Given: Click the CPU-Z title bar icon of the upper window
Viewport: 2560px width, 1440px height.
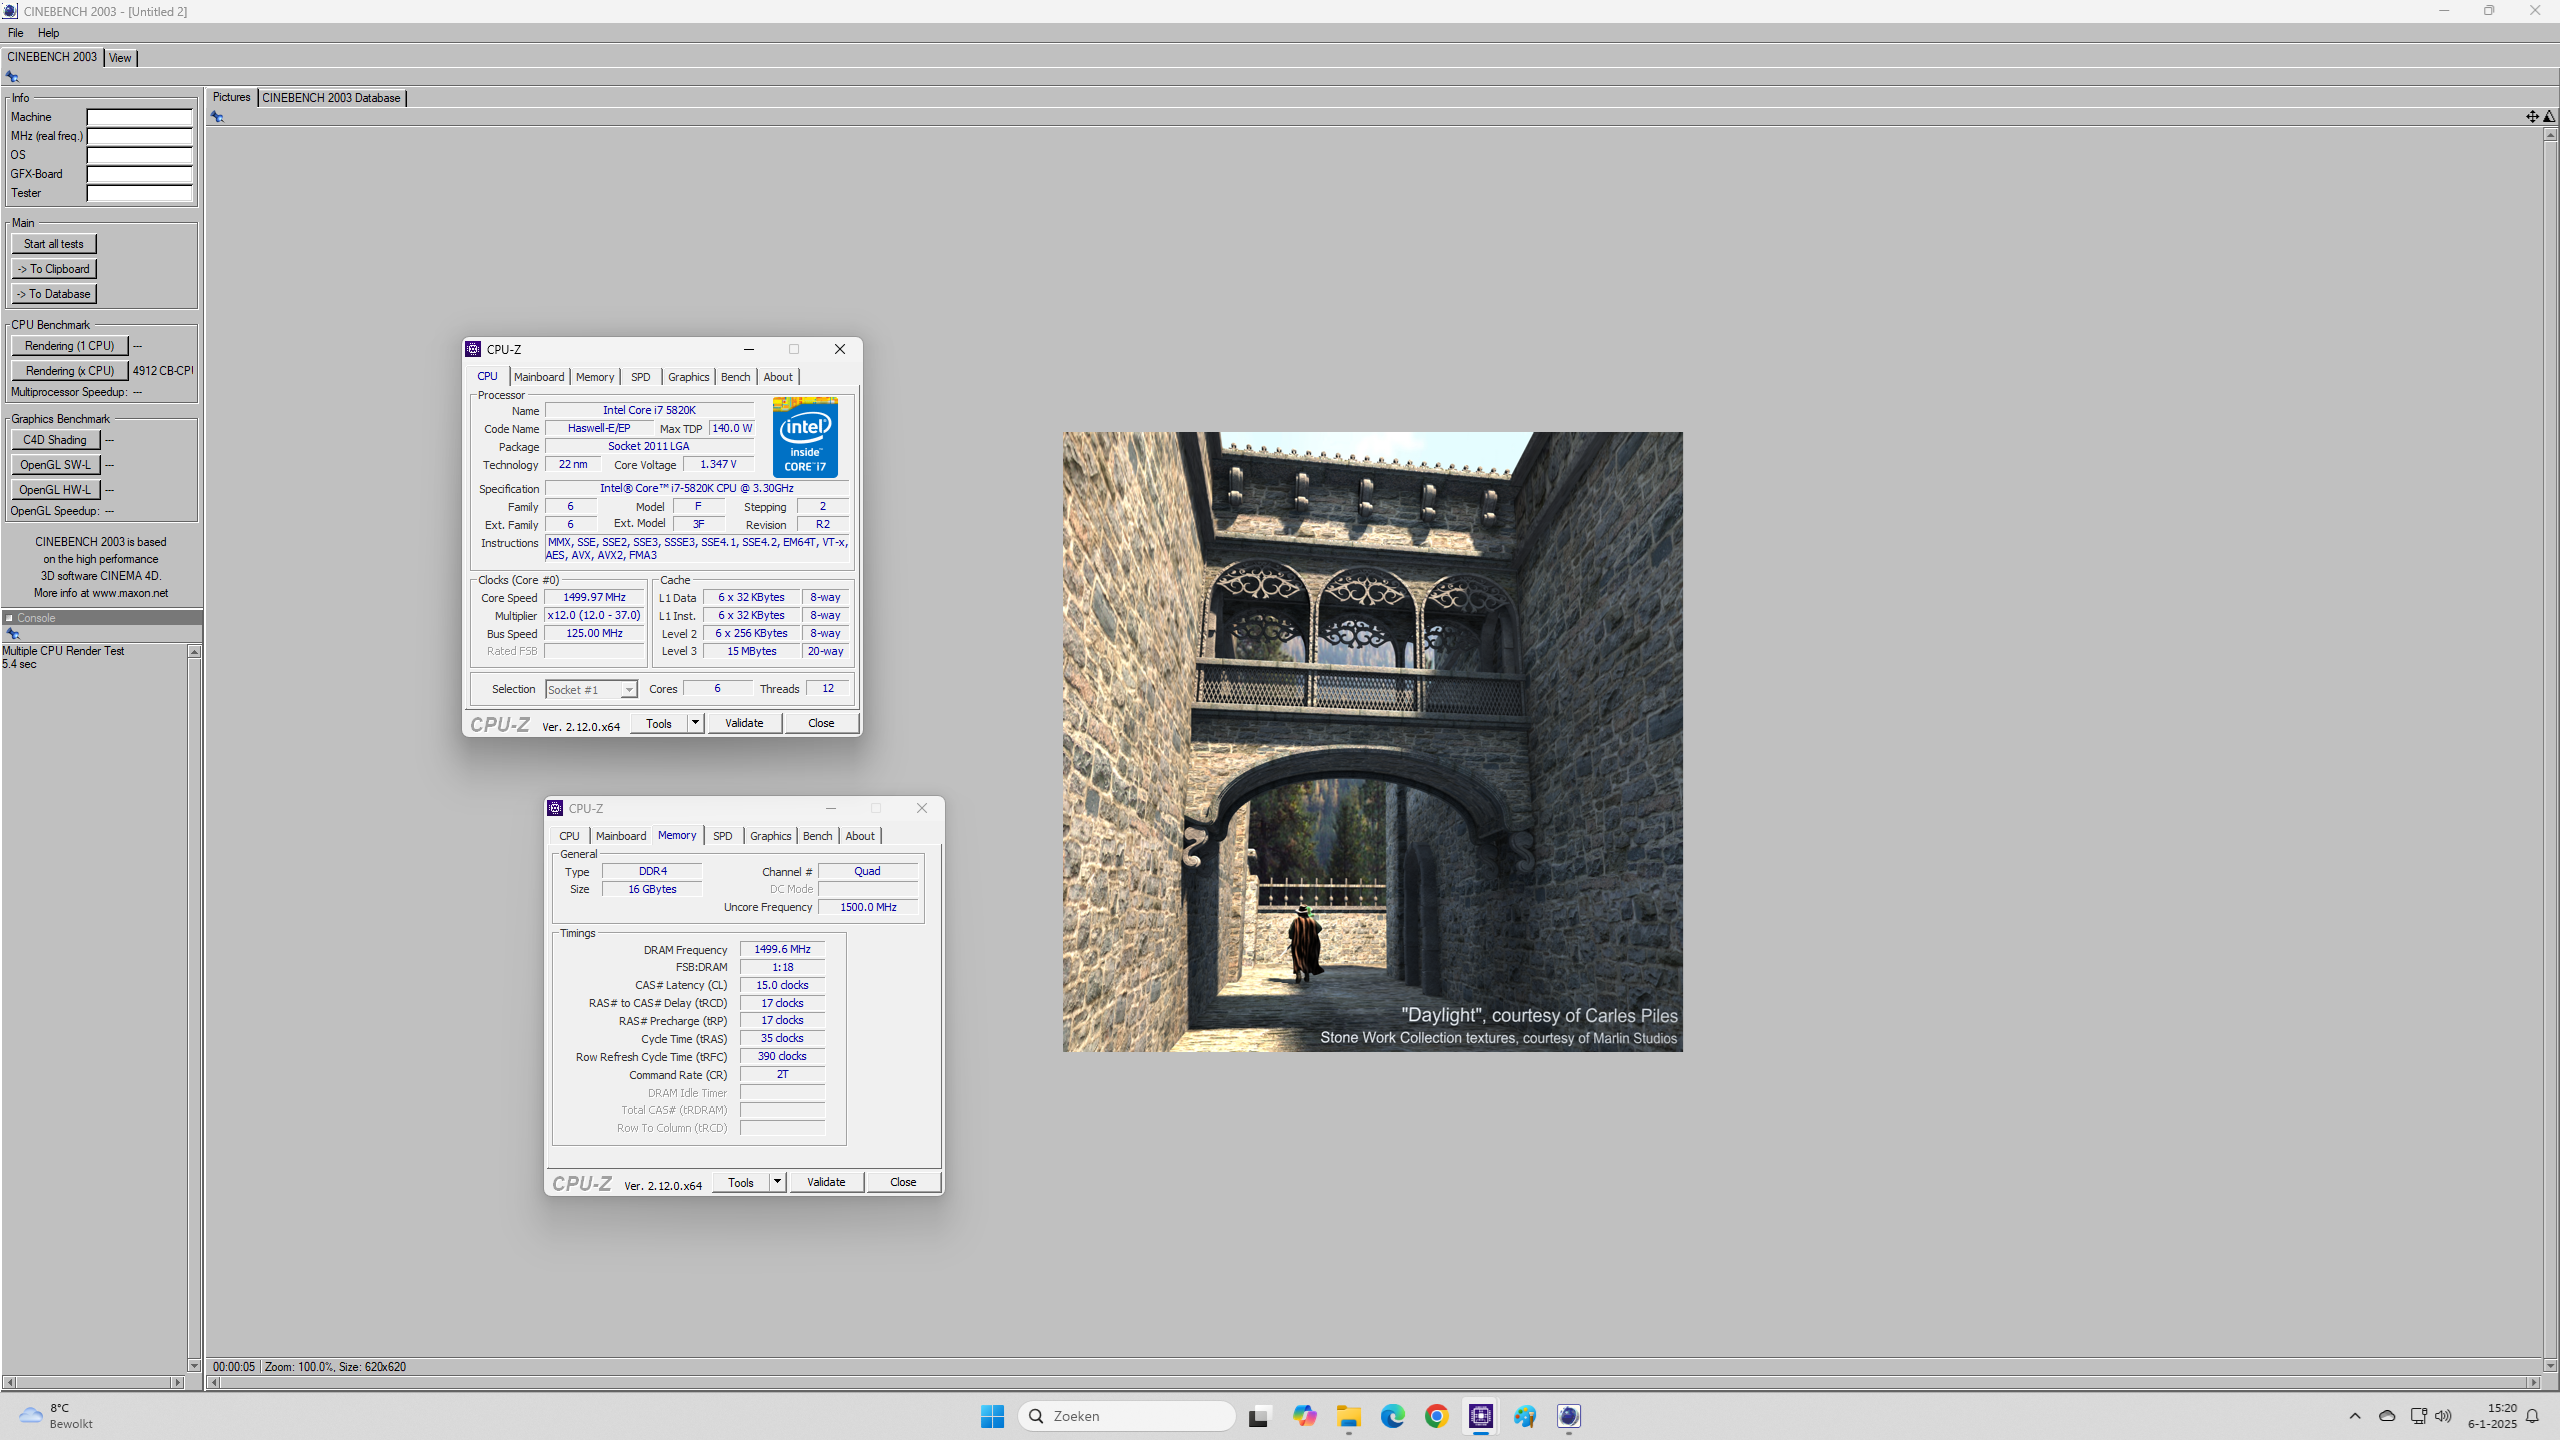Looking at the screenshot, I should point(473,349).
